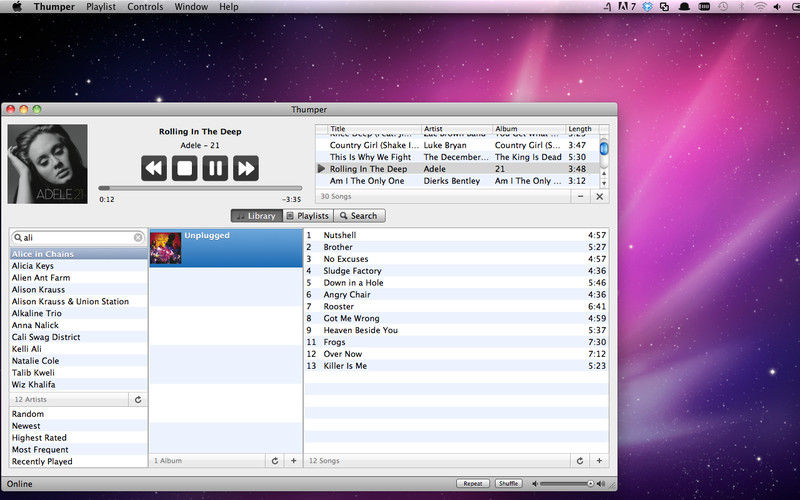Refresh the artists list
800x500 pixels.
coord(138,399)
